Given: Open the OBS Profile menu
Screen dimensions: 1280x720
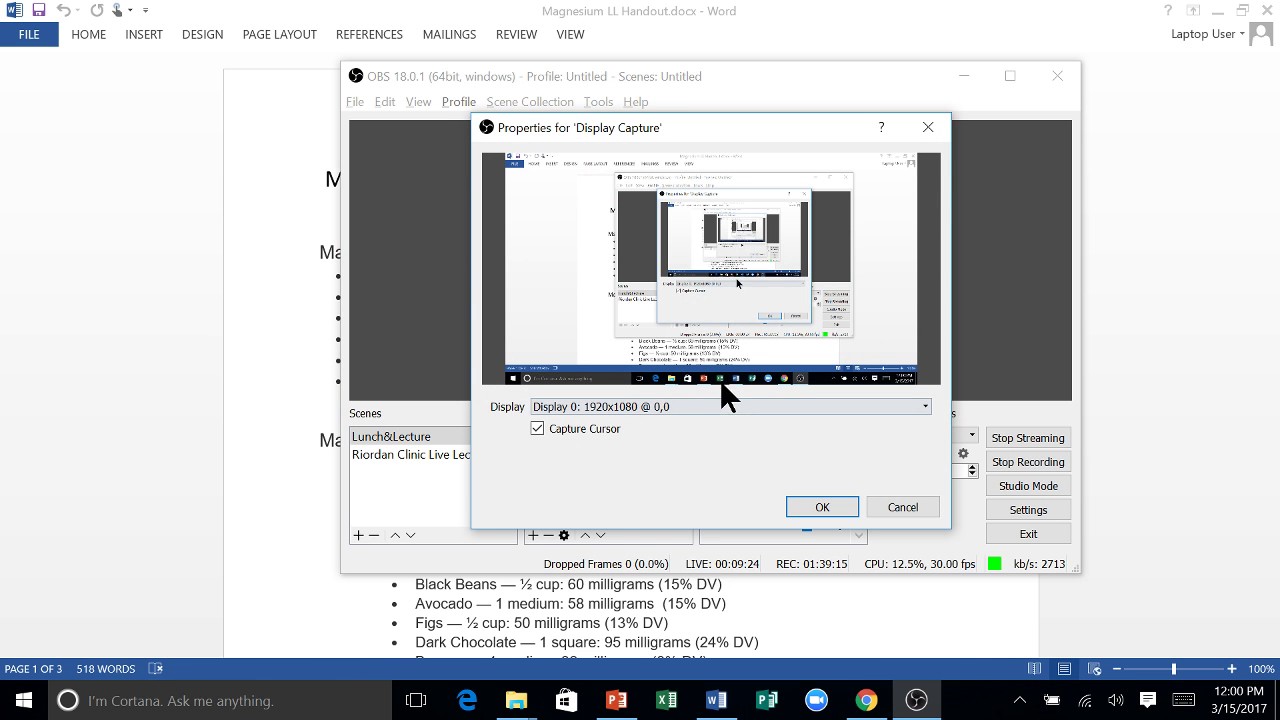Looking at the screenshot, I should tap(459, 102).
